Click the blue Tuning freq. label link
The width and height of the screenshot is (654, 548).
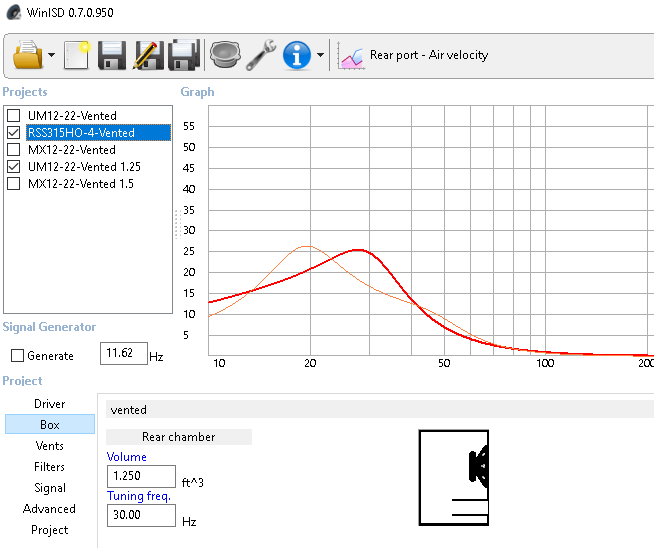click(139, 496)
